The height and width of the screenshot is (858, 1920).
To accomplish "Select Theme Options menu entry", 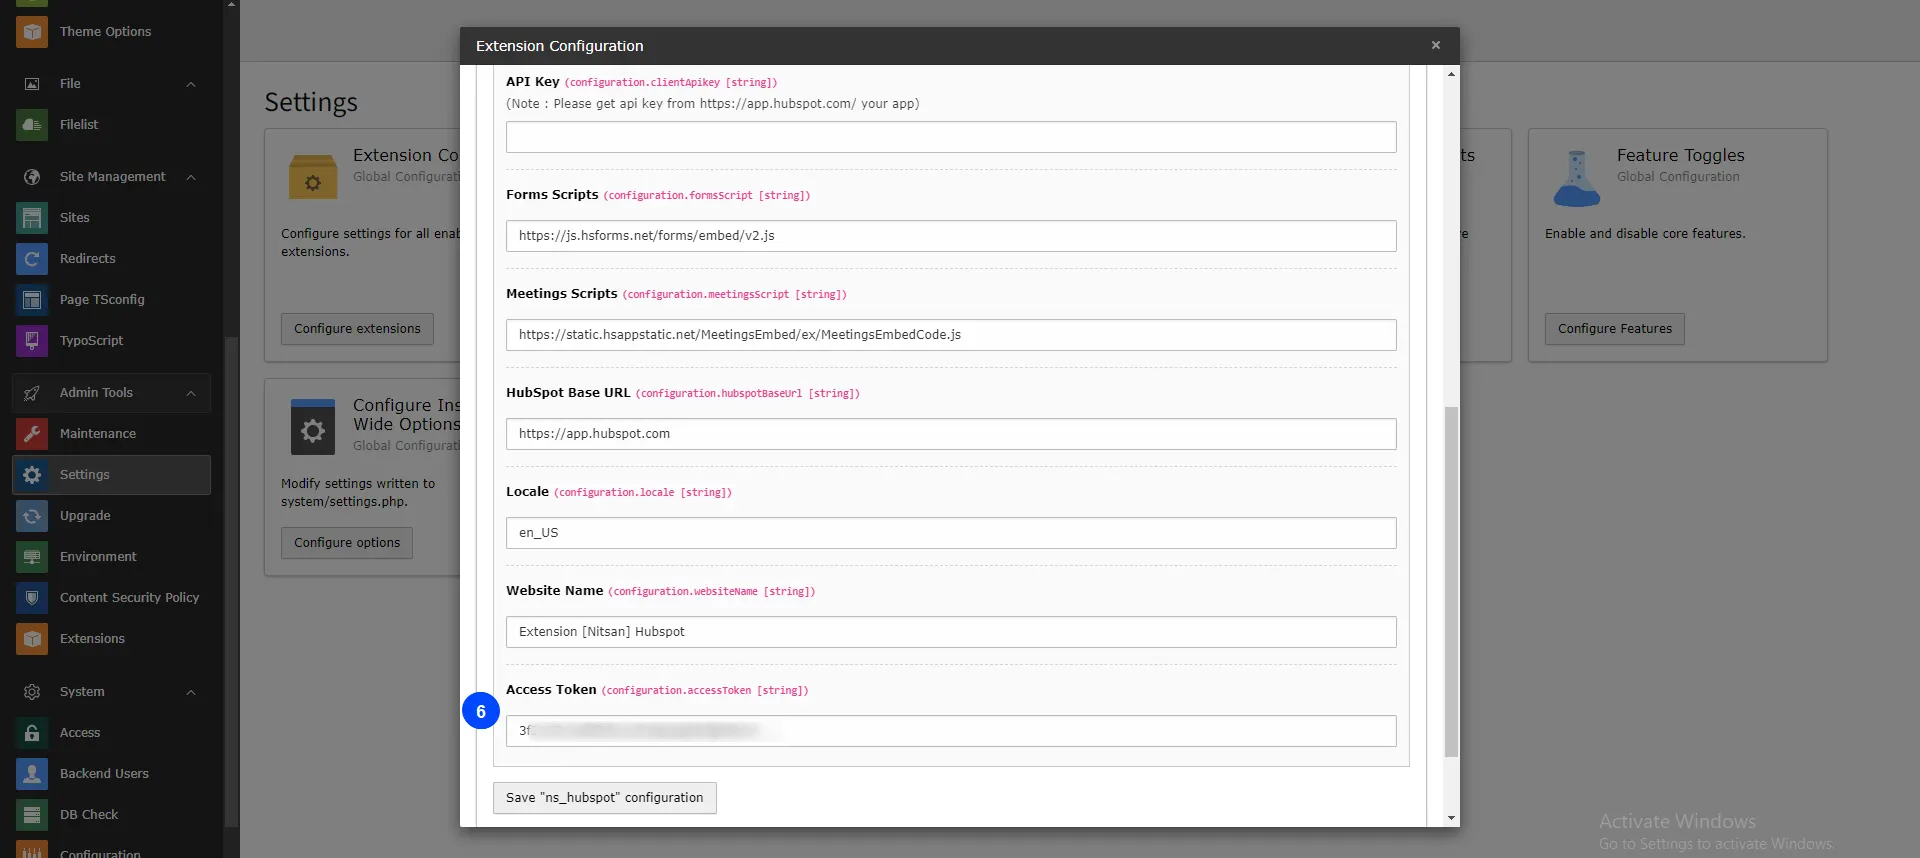I will click(105, 32).
